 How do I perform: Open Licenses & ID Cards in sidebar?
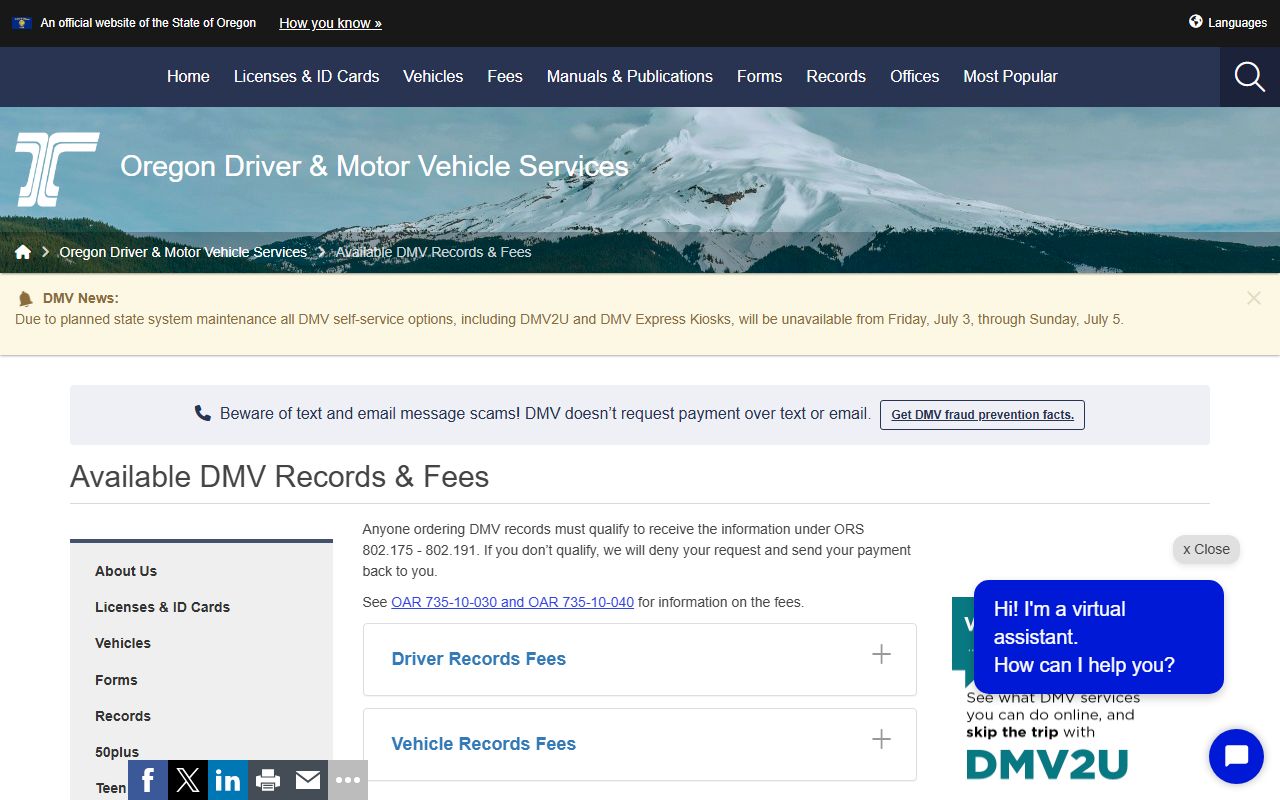point(162,607)
